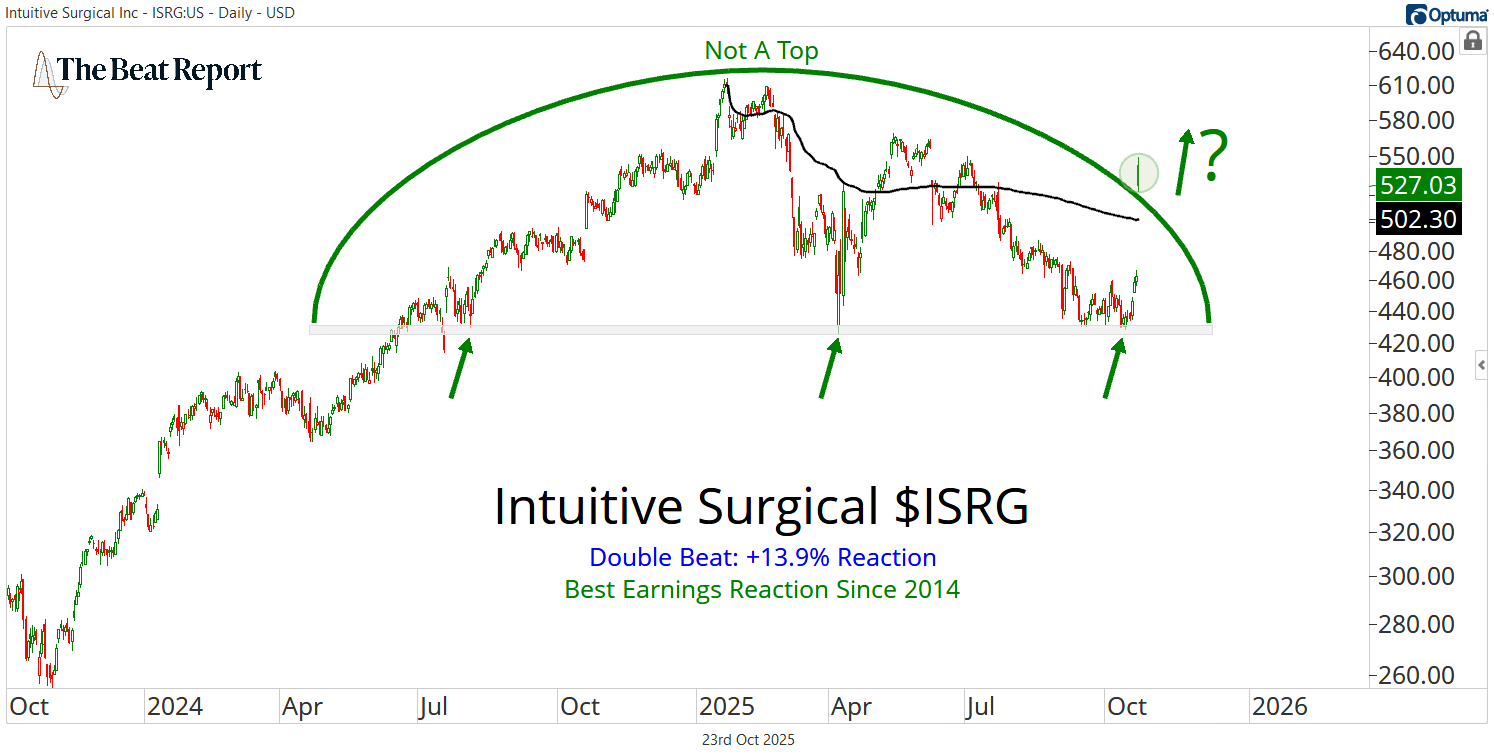Click the 2025 label on the date axis
Screen dimensions: 1494x756
tap(726, 706)
